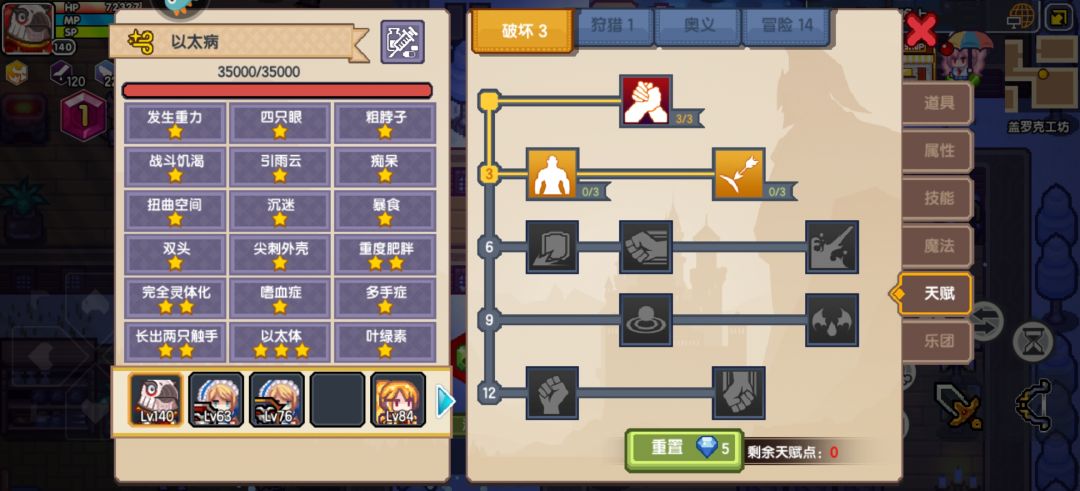Close the talent panel with red X

click(x=920, y=30)
